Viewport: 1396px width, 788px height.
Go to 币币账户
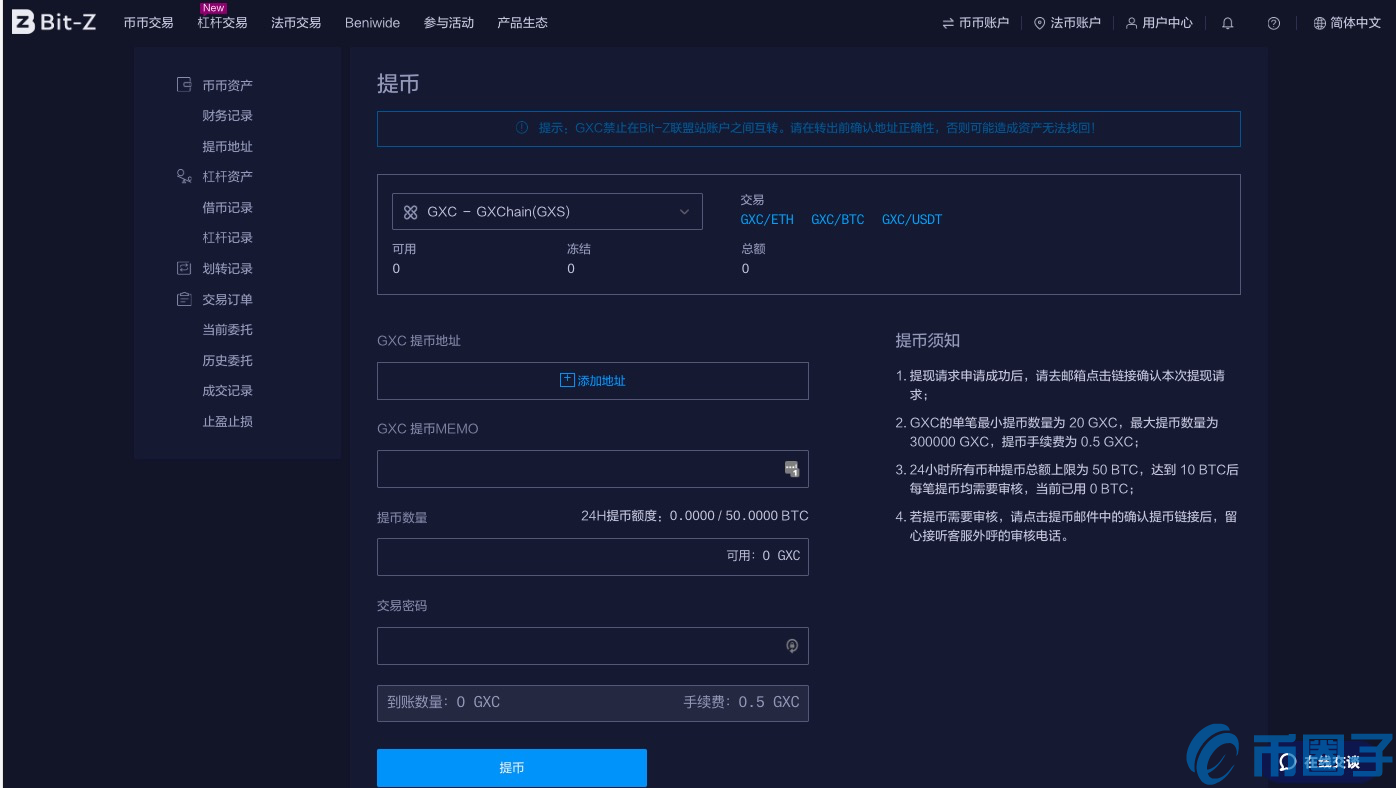[975, 23]
